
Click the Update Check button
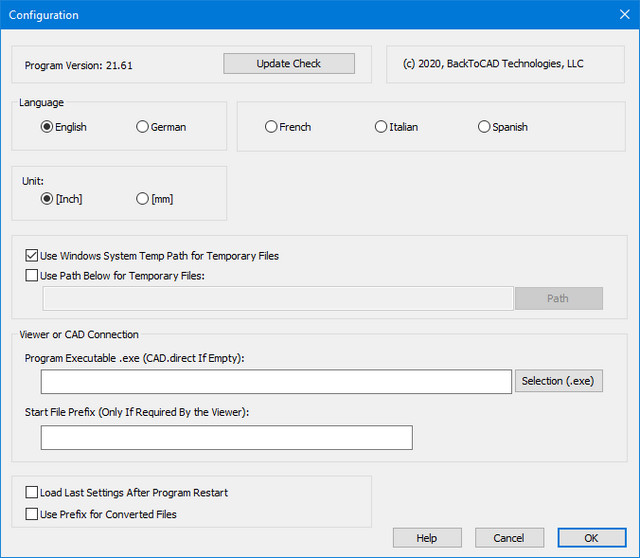pyautogui.click(x=288, y=64)
